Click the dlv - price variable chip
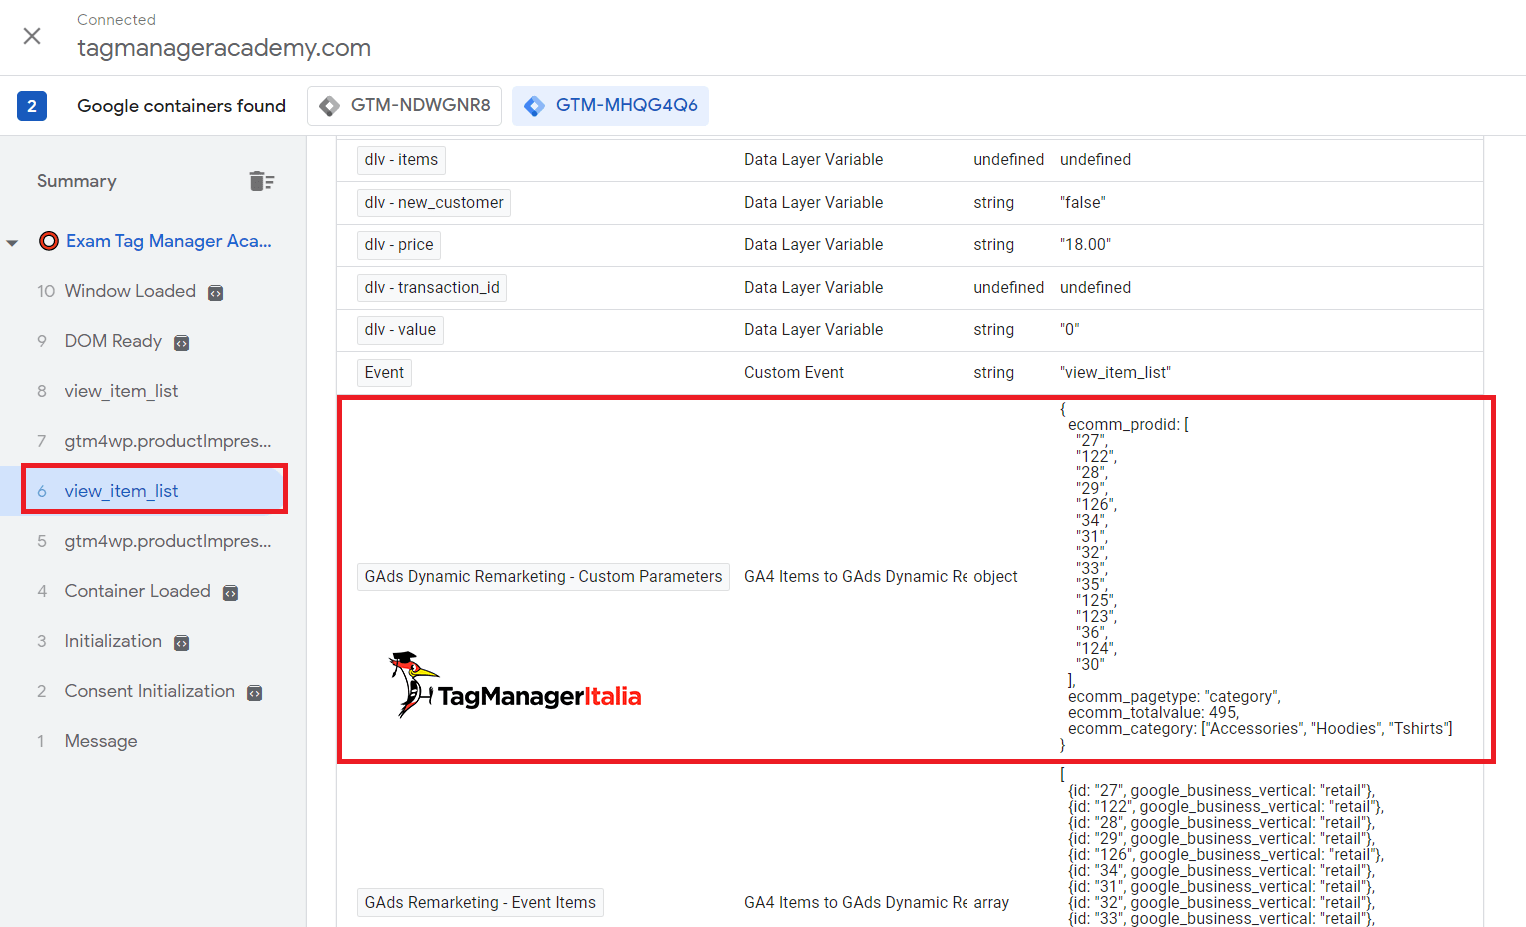Screen dimensions: 1526x927 pyautogui.click(x=398, y=244)
